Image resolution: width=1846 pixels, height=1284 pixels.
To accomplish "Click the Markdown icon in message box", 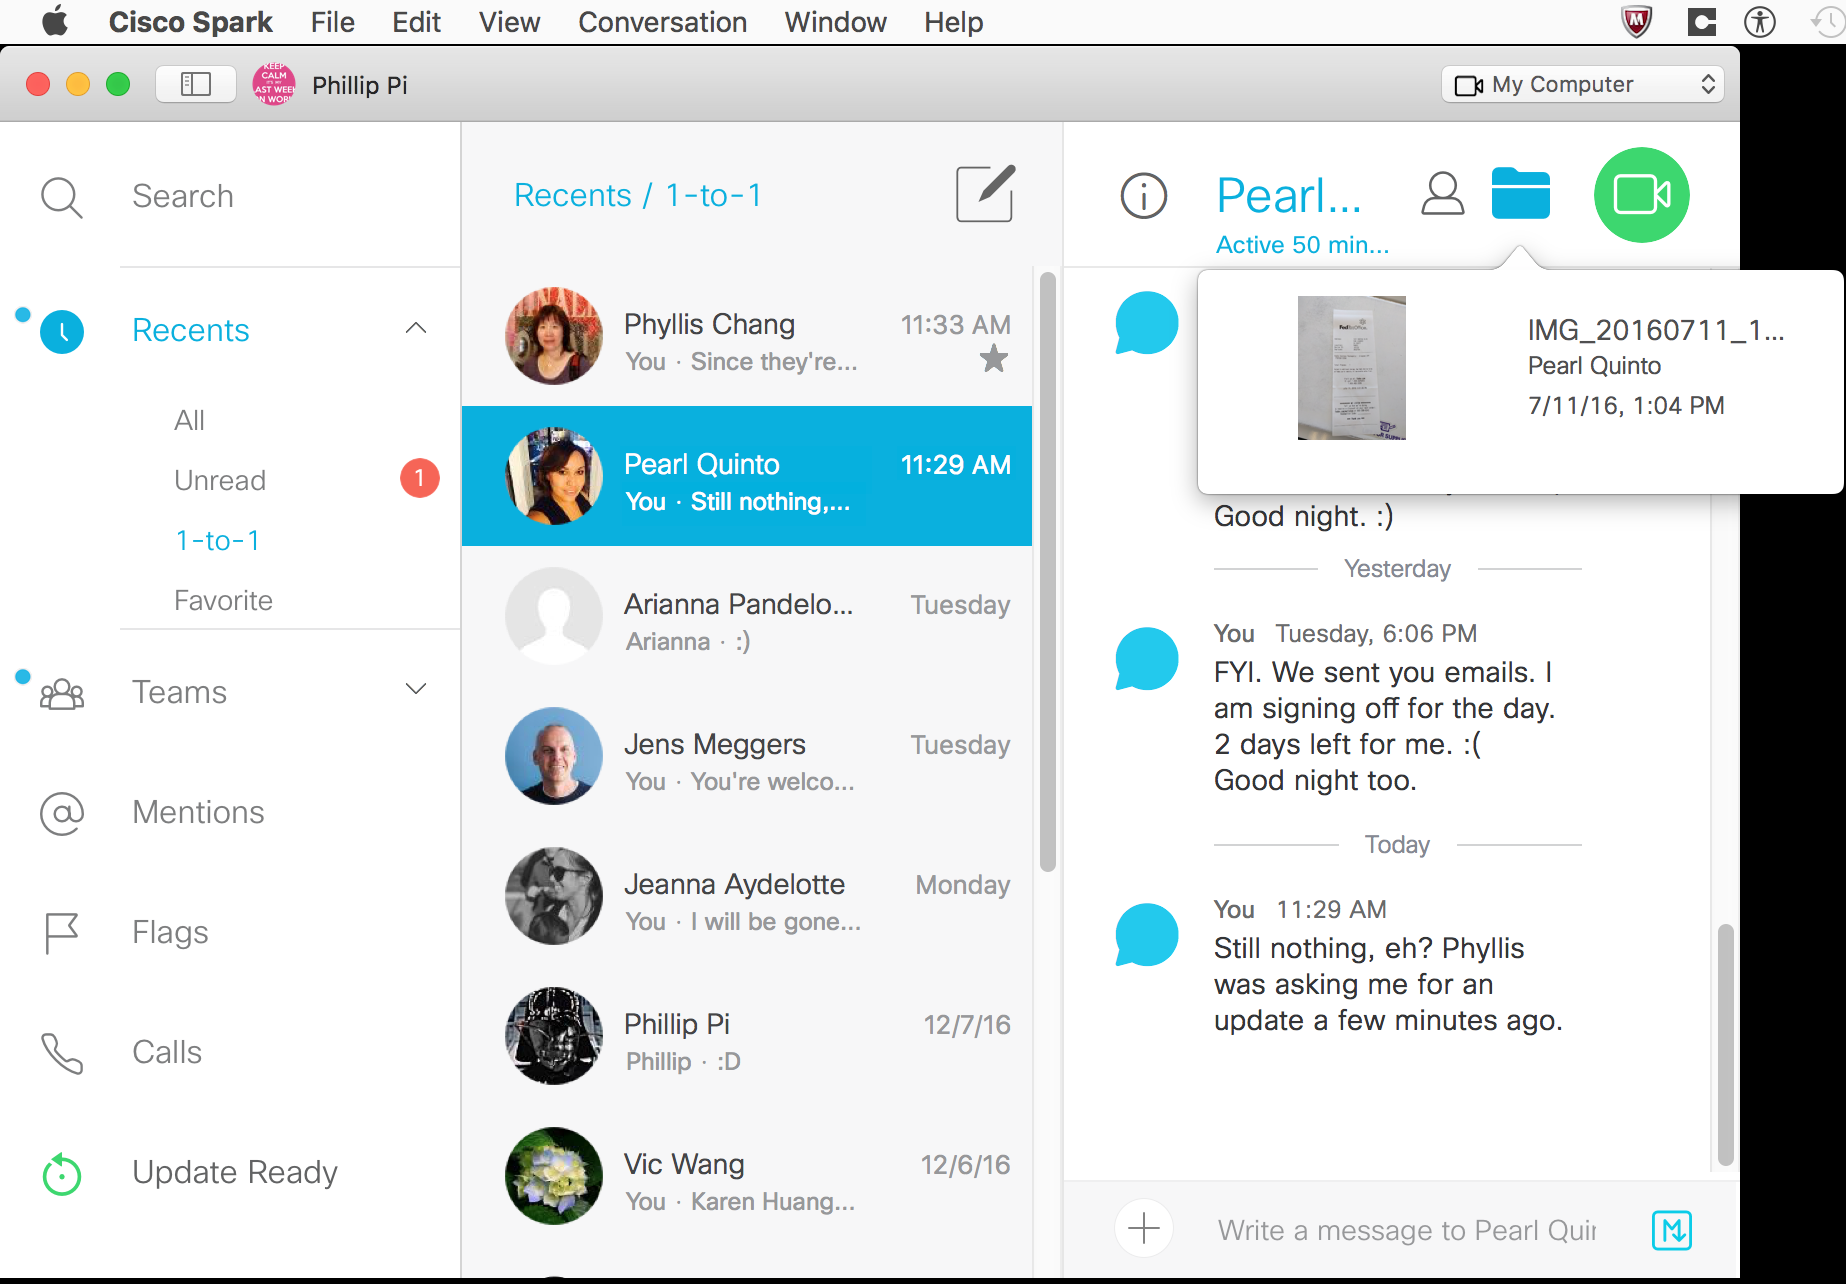I will coord(1671,1229).
